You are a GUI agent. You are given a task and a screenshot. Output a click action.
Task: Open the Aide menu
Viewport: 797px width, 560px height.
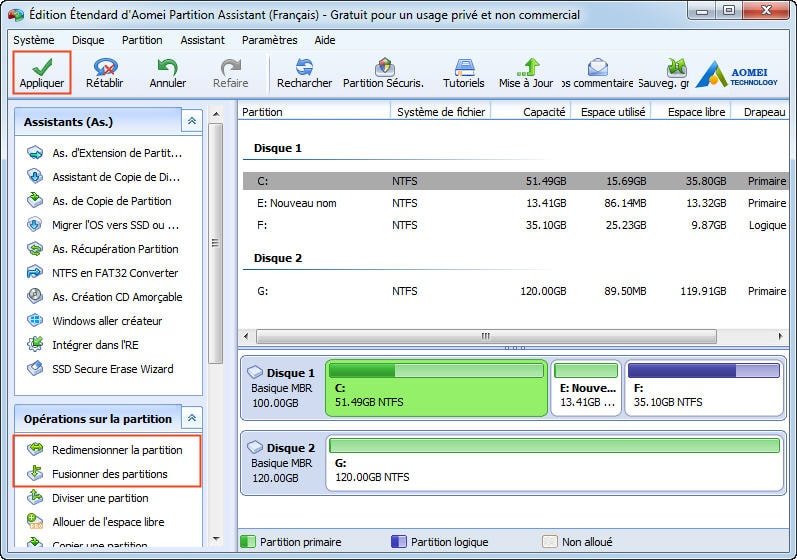324,40
